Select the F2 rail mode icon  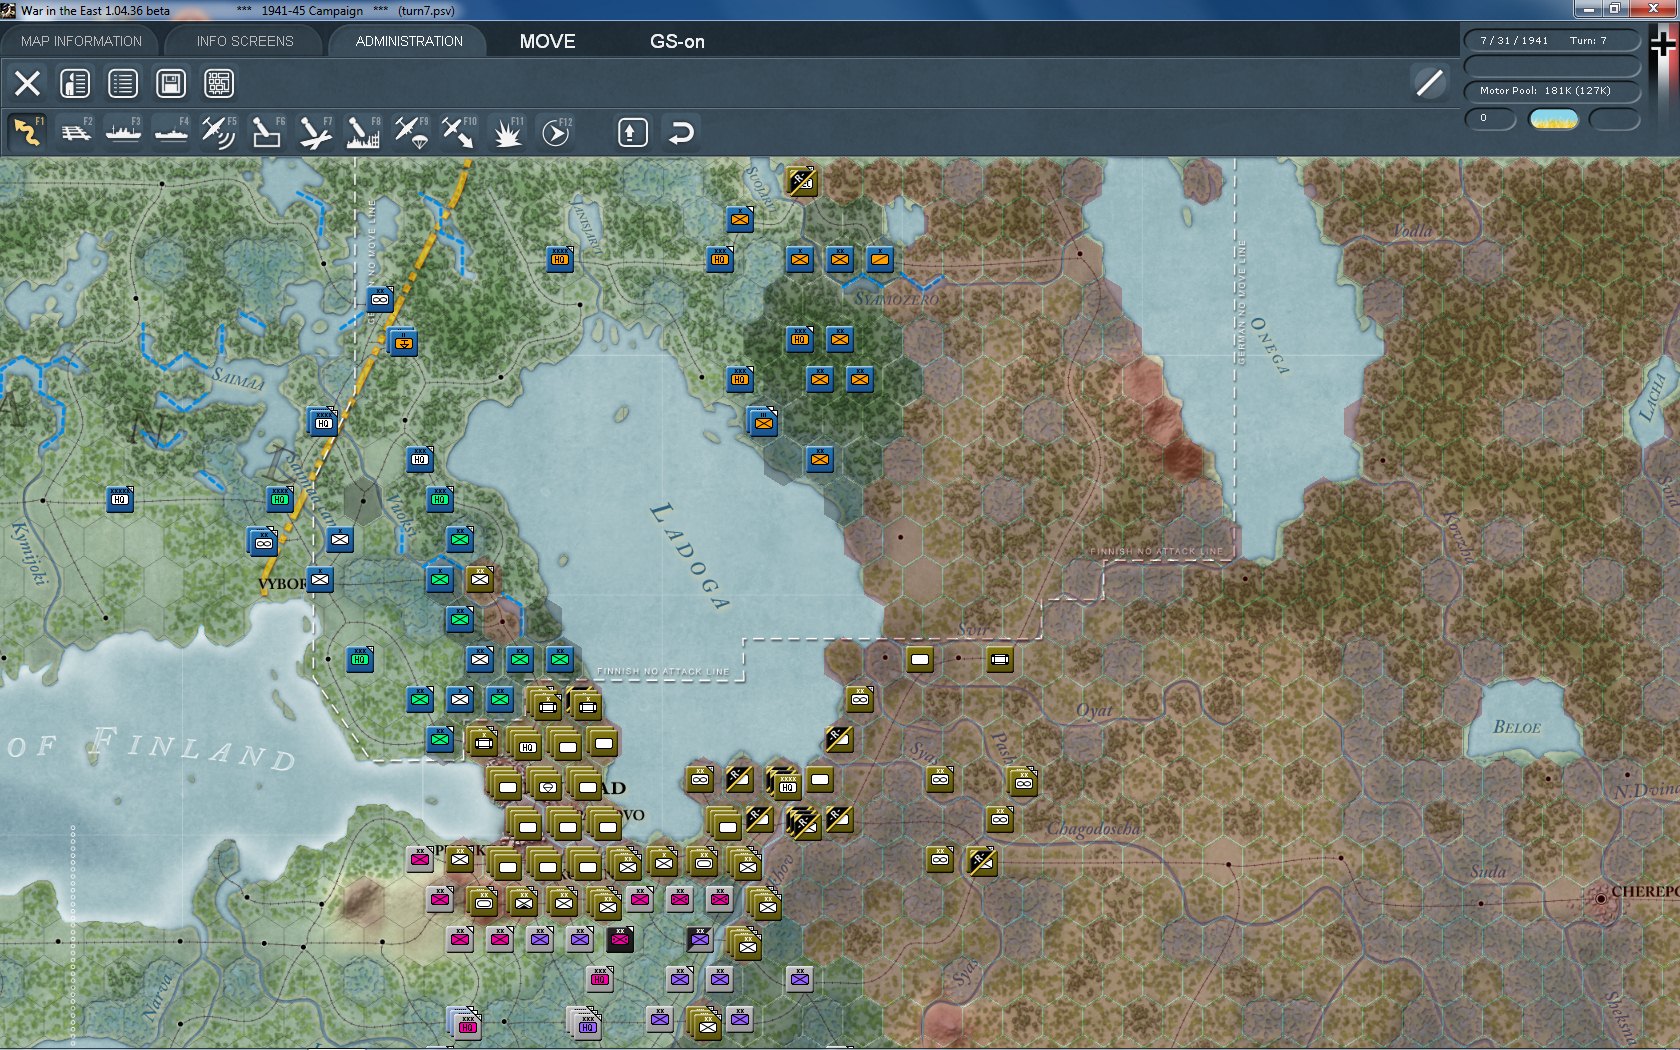(x=75, y=132)
